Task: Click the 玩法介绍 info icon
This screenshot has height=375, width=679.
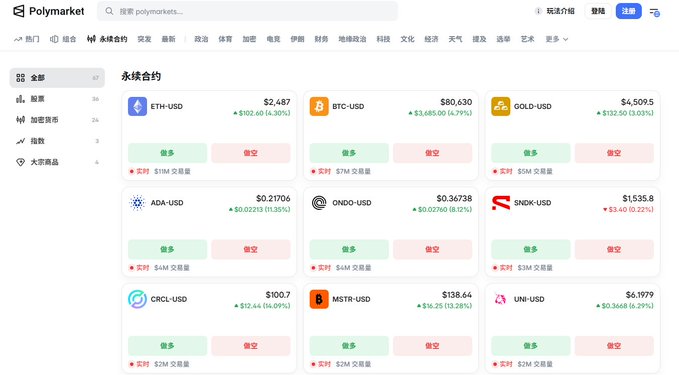Action: (538, 11)
